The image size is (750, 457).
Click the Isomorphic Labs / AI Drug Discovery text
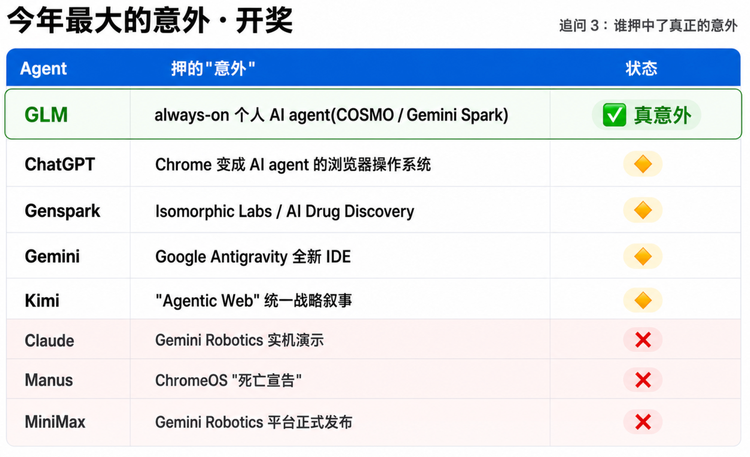(x=285, y=211)
